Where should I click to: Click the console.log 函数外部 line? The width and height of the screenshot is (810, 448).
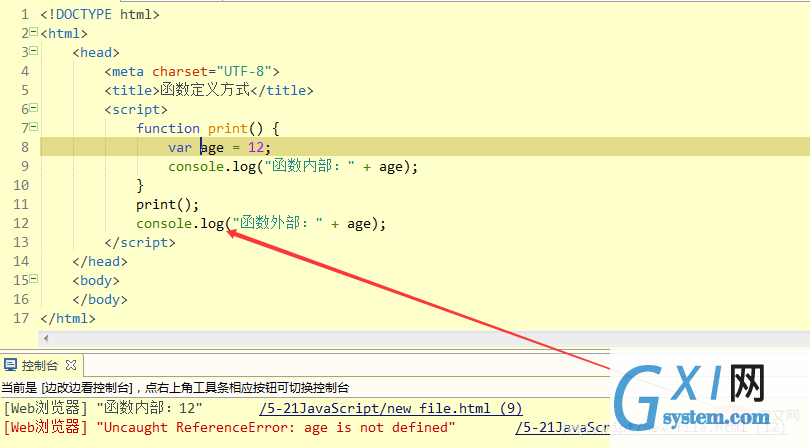(261, 223)
